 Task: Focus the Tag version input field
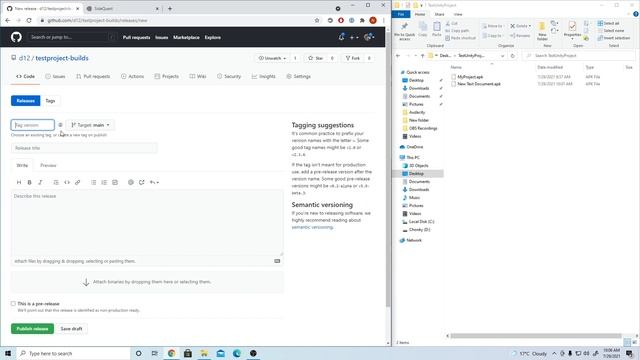point(33,125)
